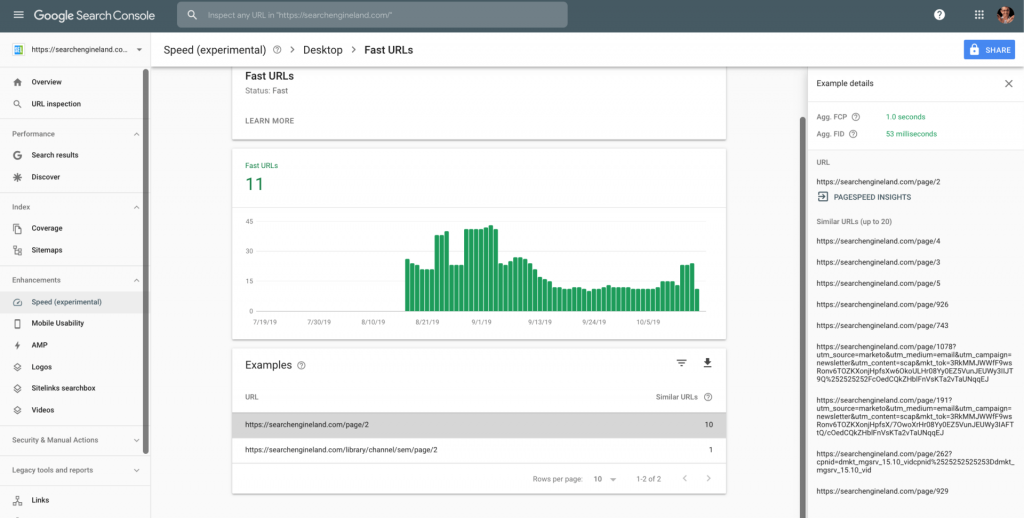Click the blue SHARE button
The image size is (1024, 518).
(x=989, y=50)
